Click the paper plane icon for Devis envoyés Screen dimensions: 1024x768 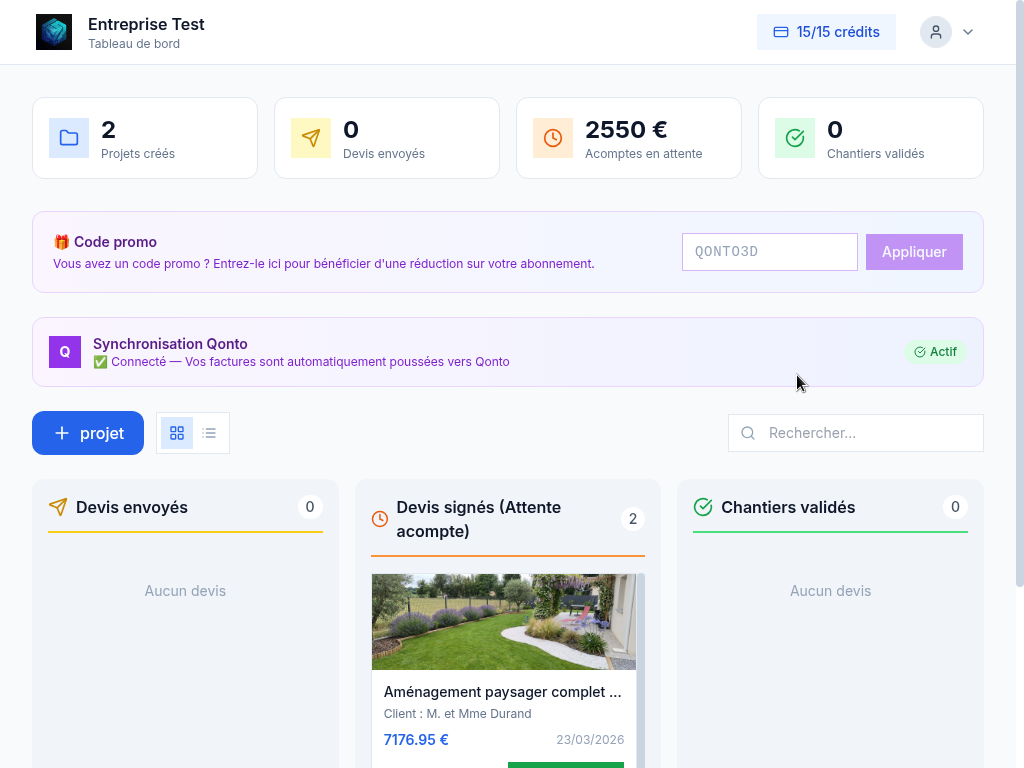pos(311,138)
